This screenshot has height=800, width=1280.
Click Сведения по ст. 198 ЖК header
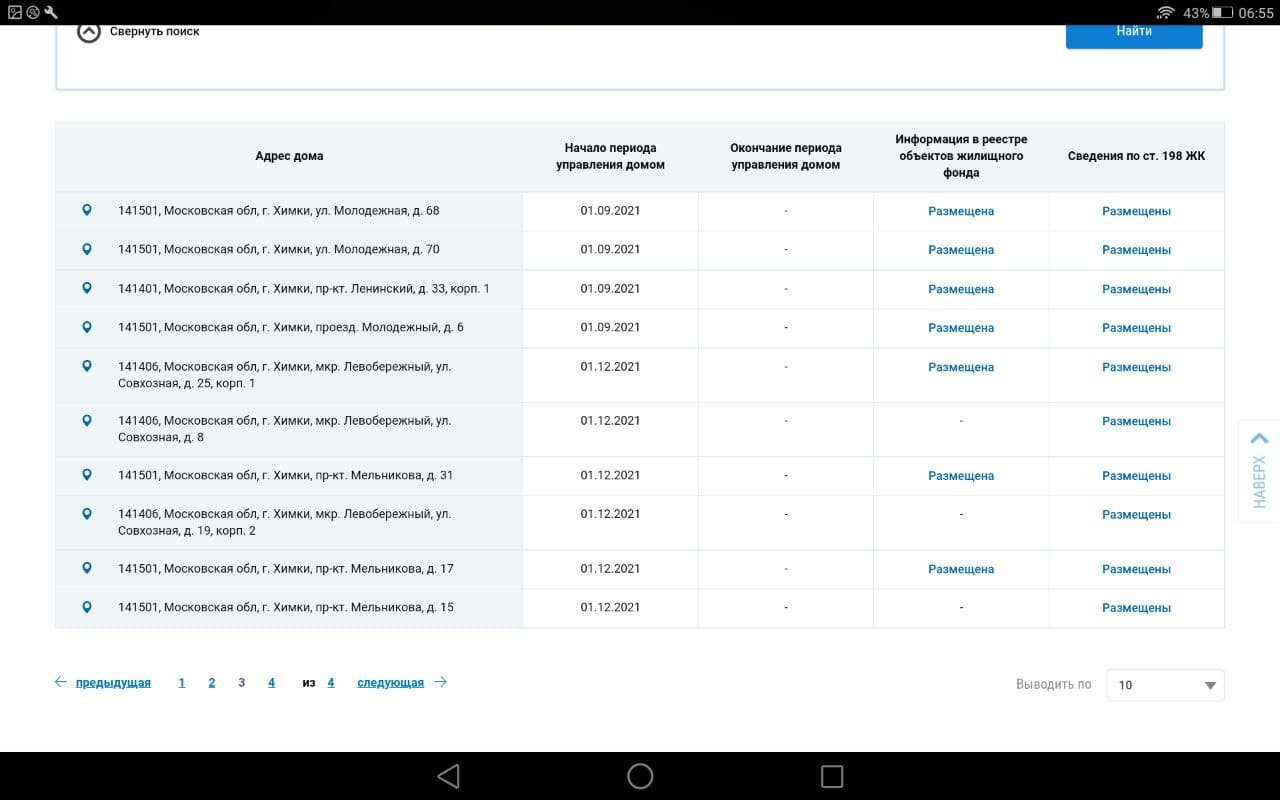point(1136,156)
